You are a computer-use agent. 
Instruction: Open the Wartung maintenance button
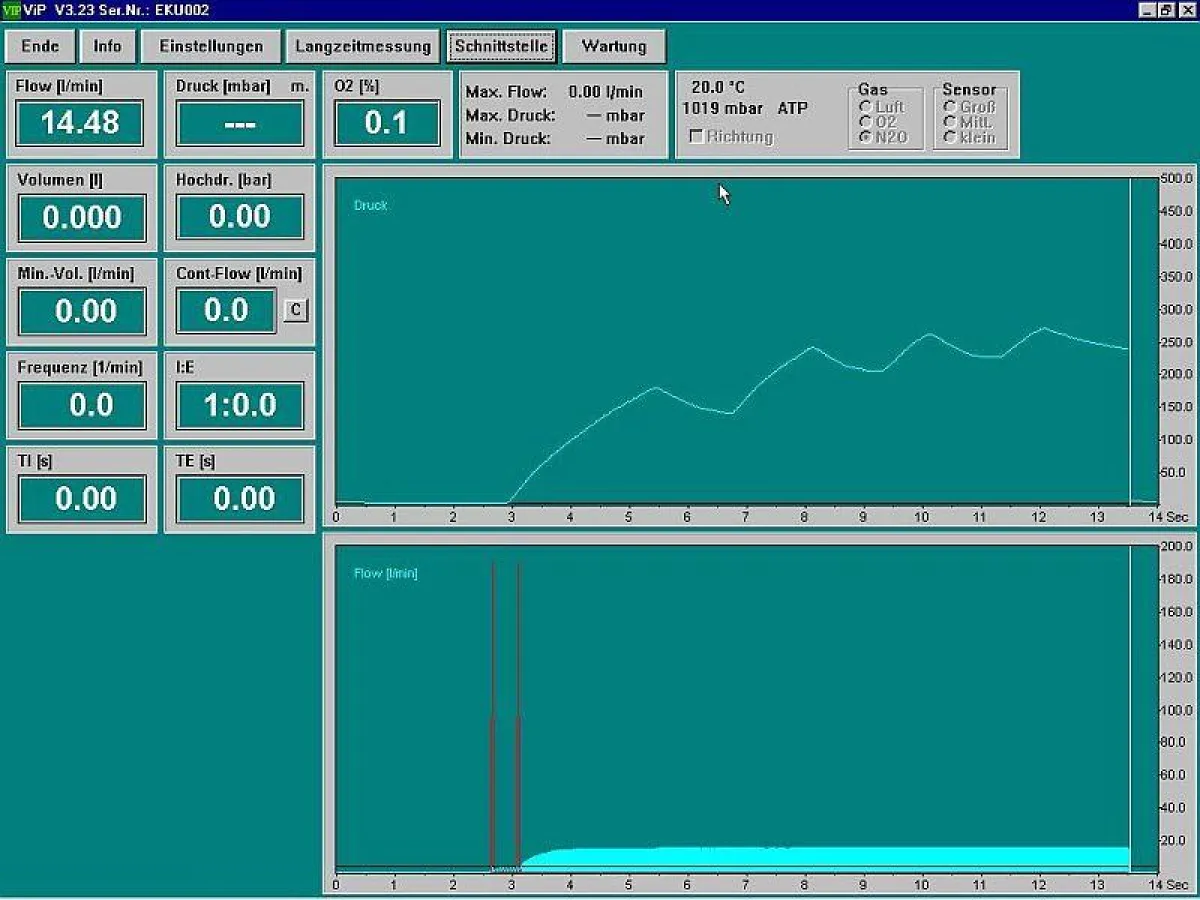coord(614,46)
